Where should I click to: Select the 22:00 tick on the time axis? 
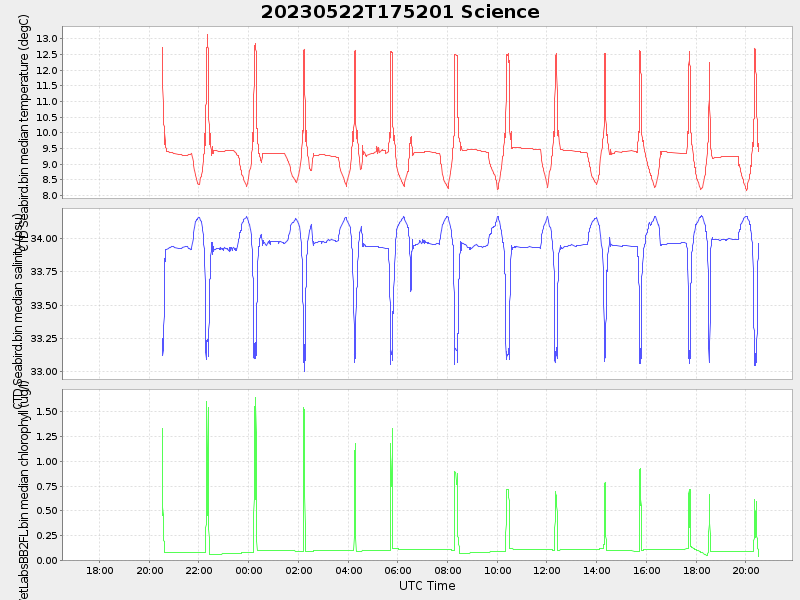(199, 570)
